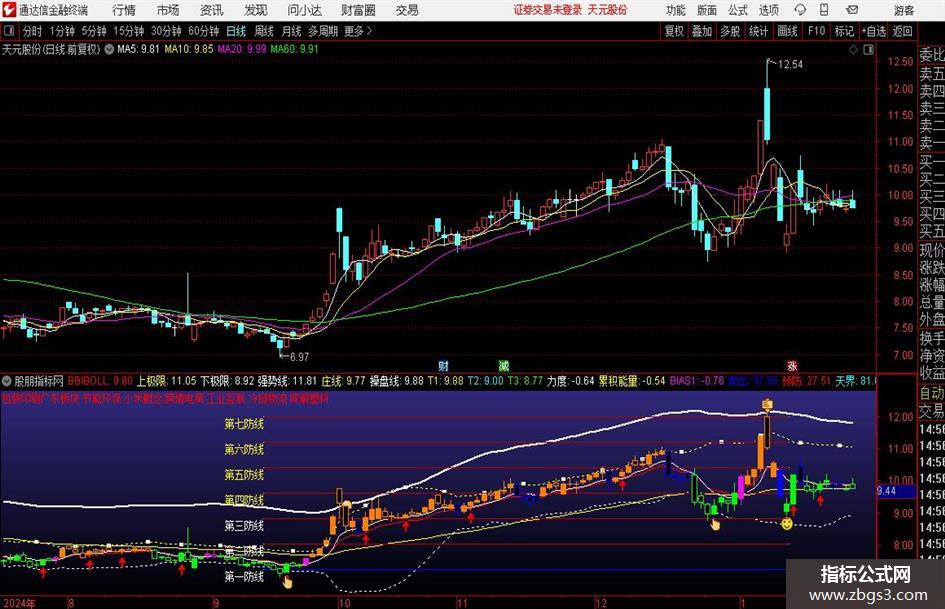Open the 多周期 multi-period view
The width and height of the screenshot is (945, 609).
pos(323,31)
